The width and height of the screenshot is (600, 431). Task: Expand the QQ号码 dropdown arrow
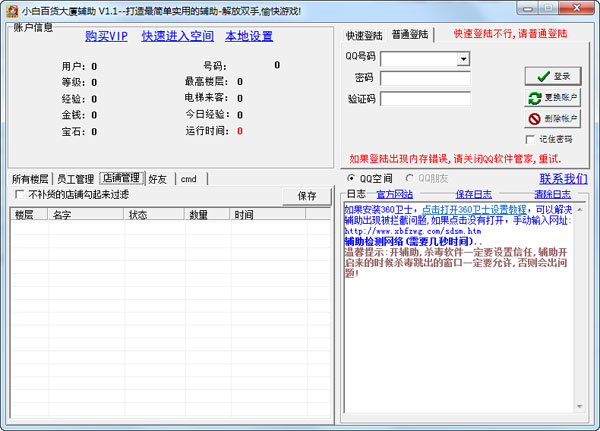tap(463, 59)
